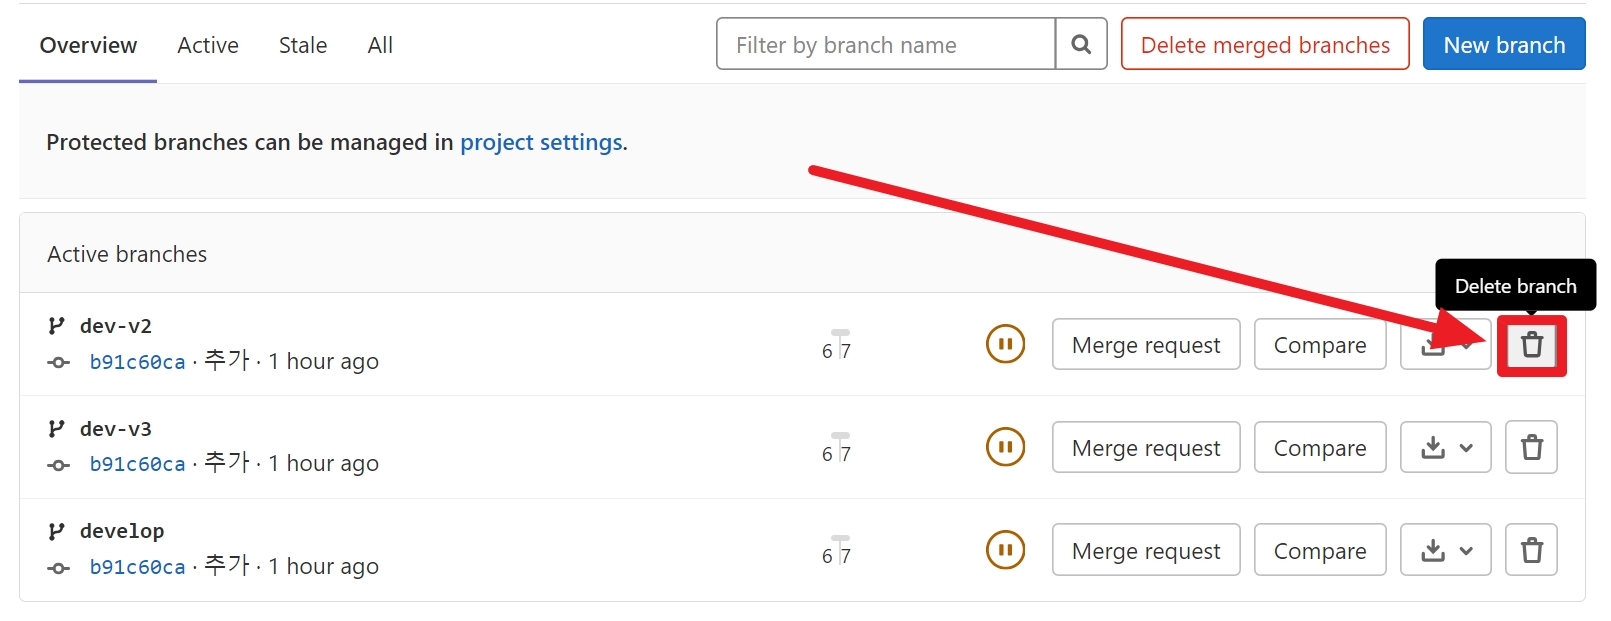
Task: Open the paused pipeline status for dev-v2
Action: click(1005, 344)
